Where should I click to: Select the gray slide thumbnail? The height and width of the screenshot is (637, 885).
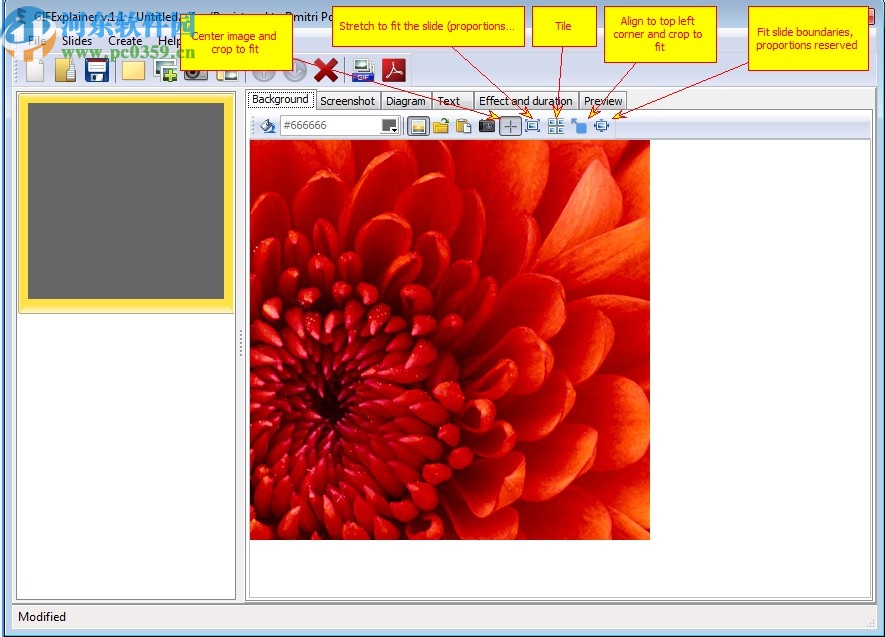(126, 201)
